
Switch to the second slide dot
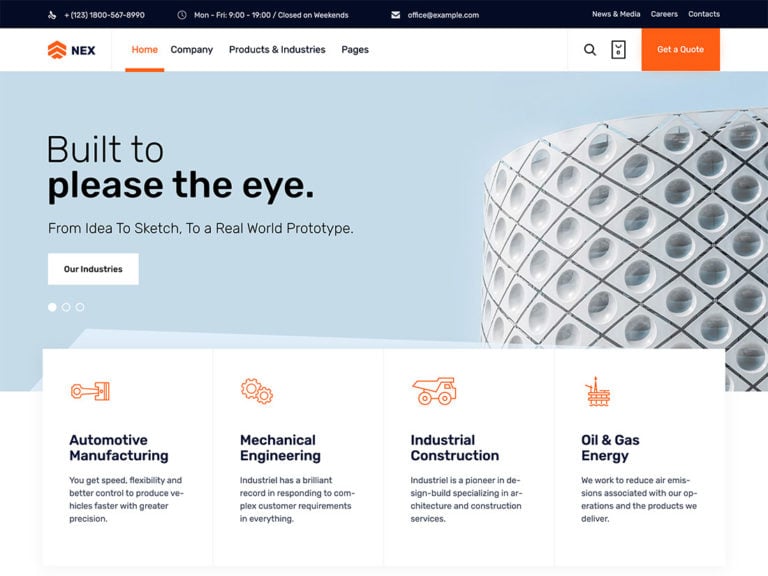66,307
